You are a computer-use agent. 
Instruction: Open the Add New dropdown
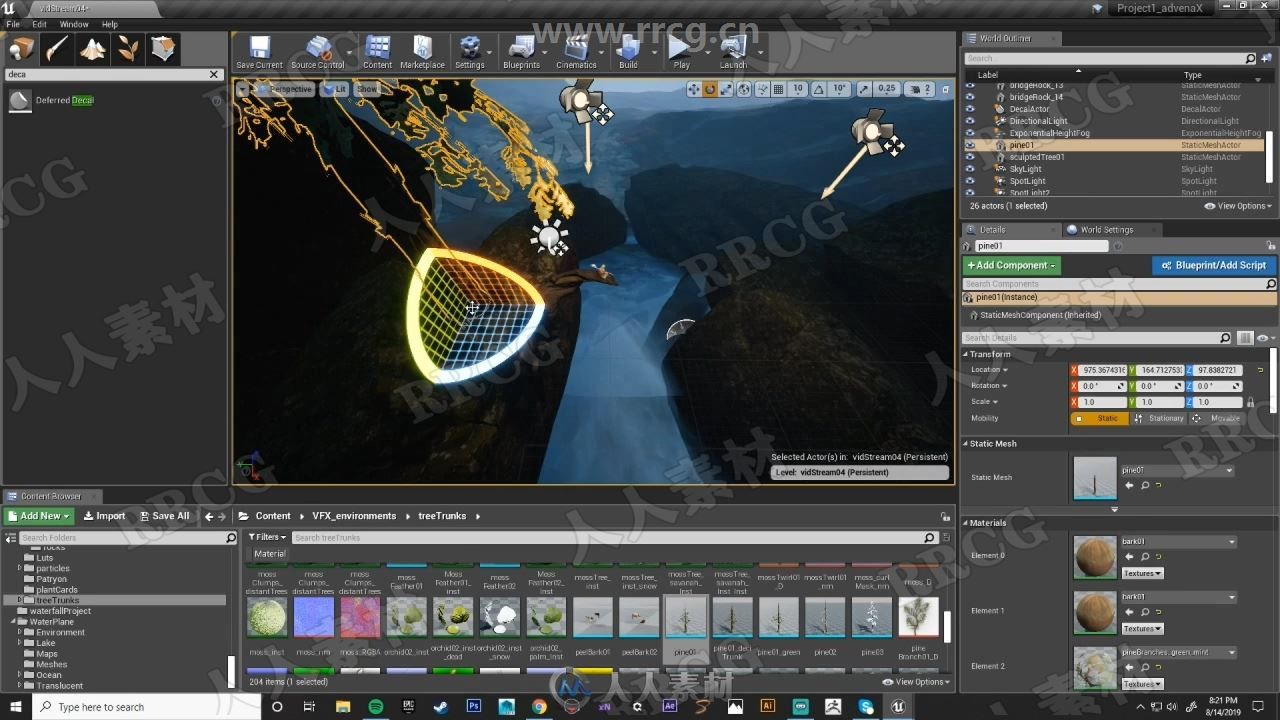[x=38, y=516]
